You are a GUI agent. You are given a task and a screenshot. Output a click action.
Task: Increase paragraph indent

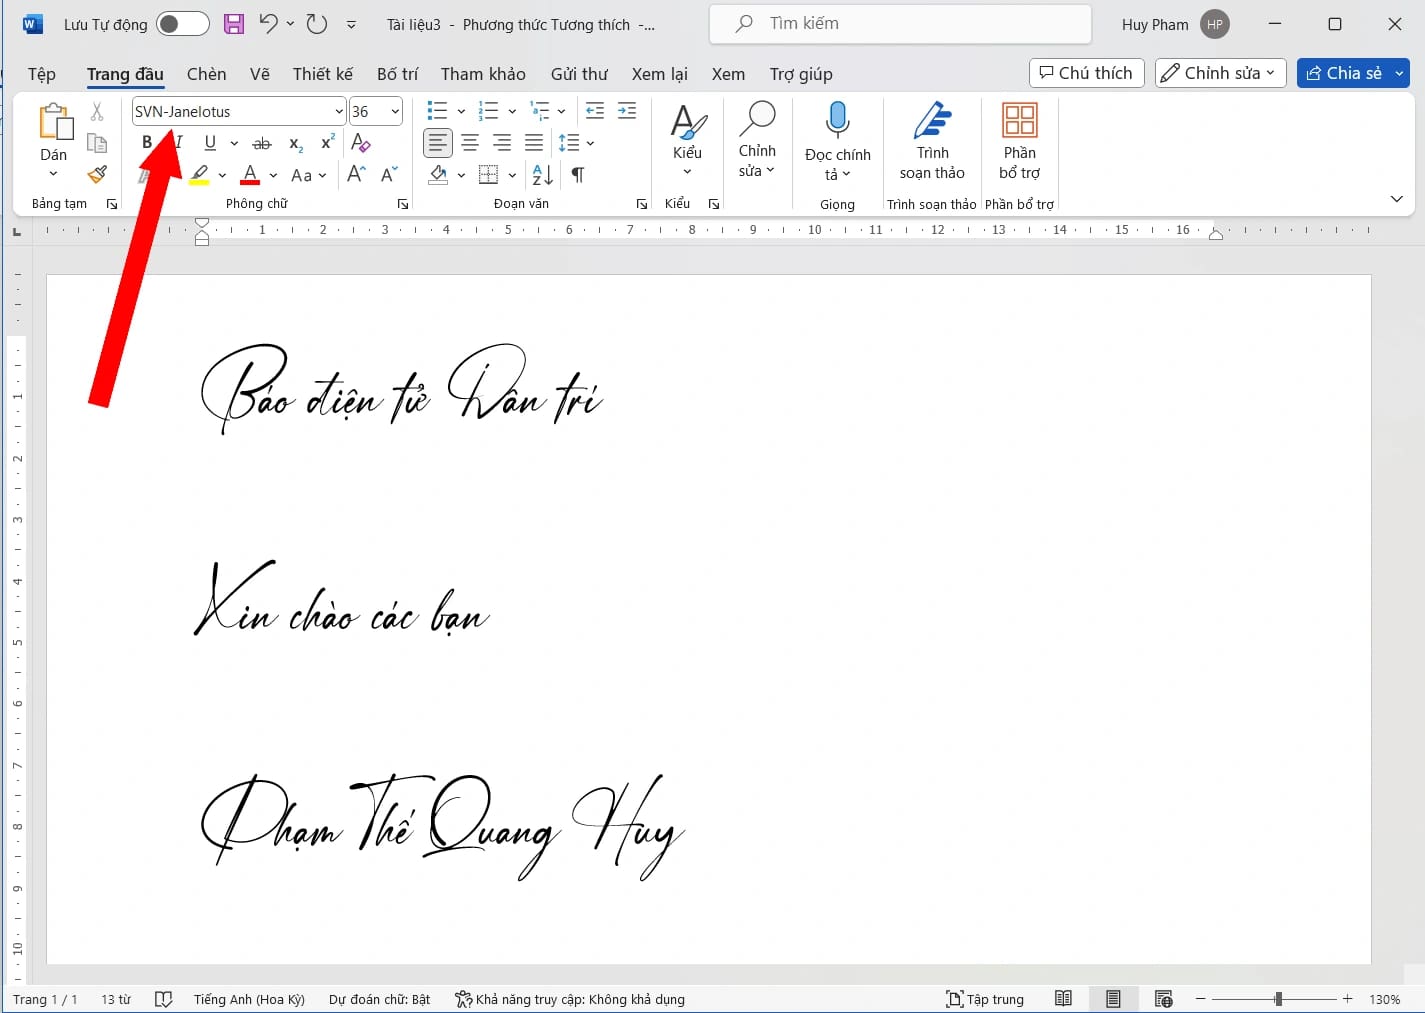click(627, 111)
